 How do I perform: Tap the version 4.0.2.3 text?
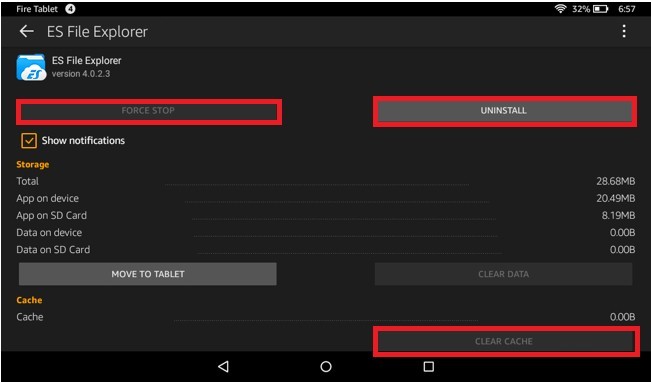81,74
